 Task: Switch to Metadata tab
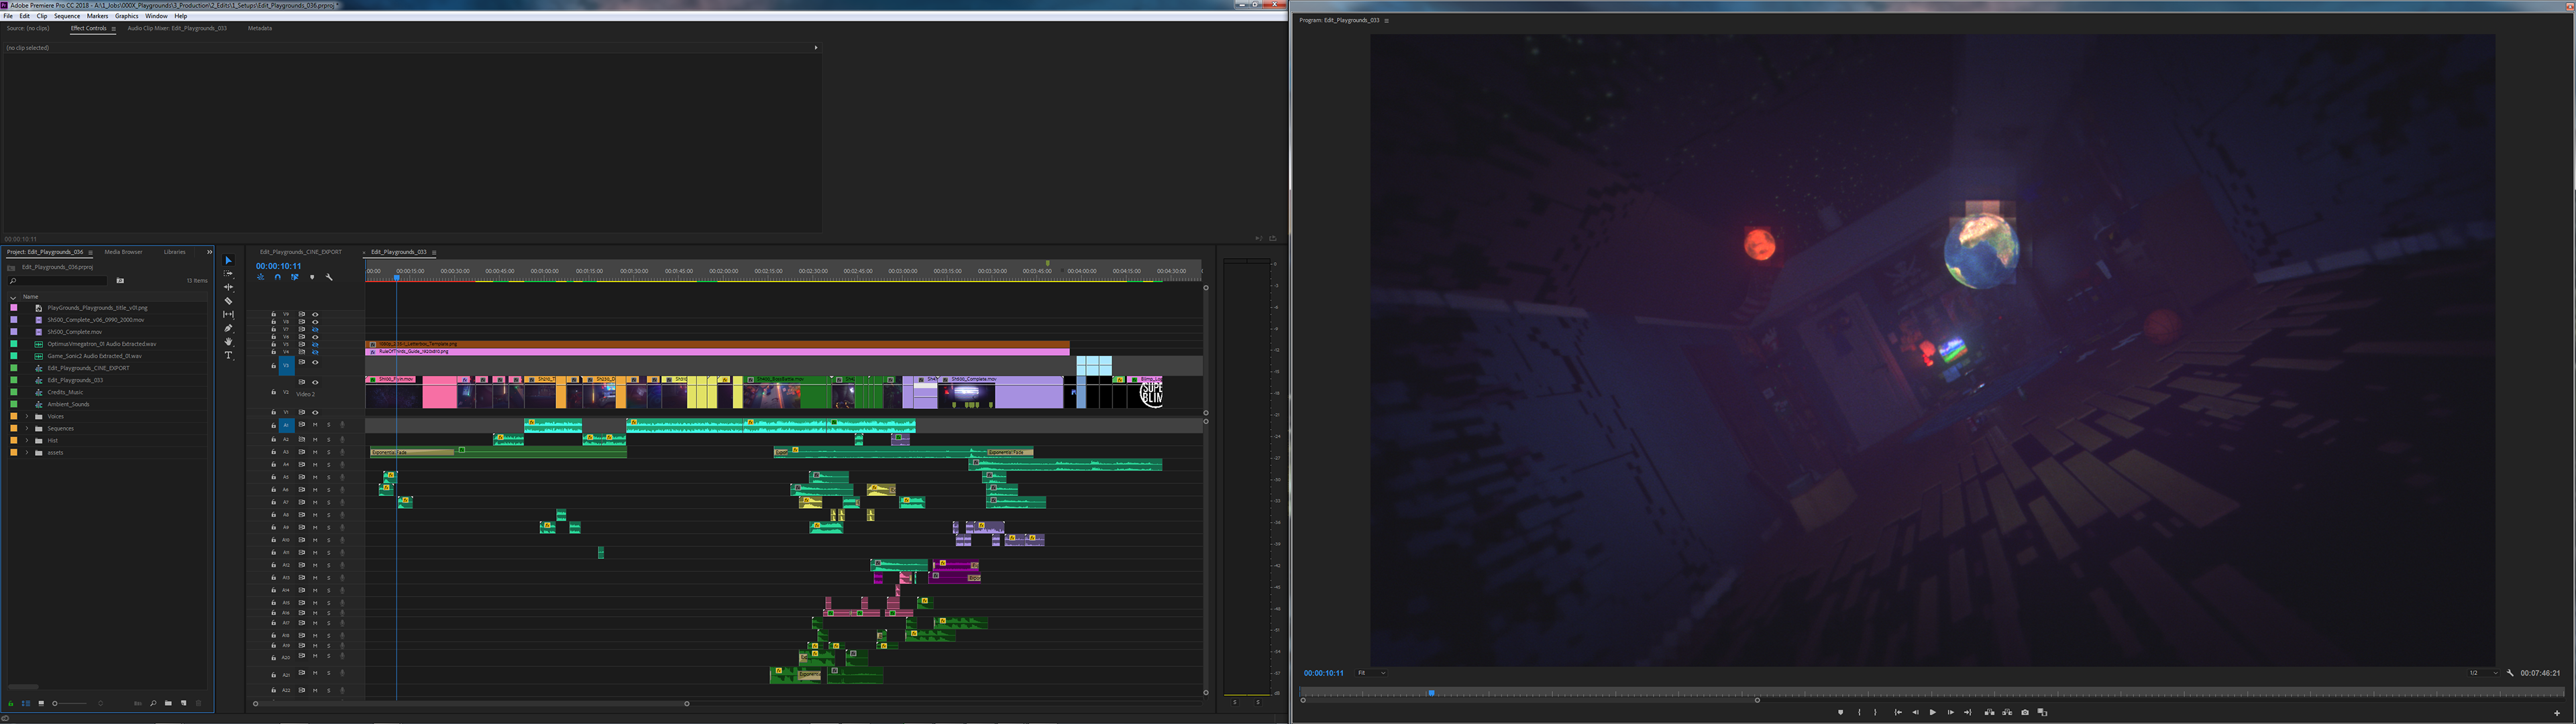(260, 28)
